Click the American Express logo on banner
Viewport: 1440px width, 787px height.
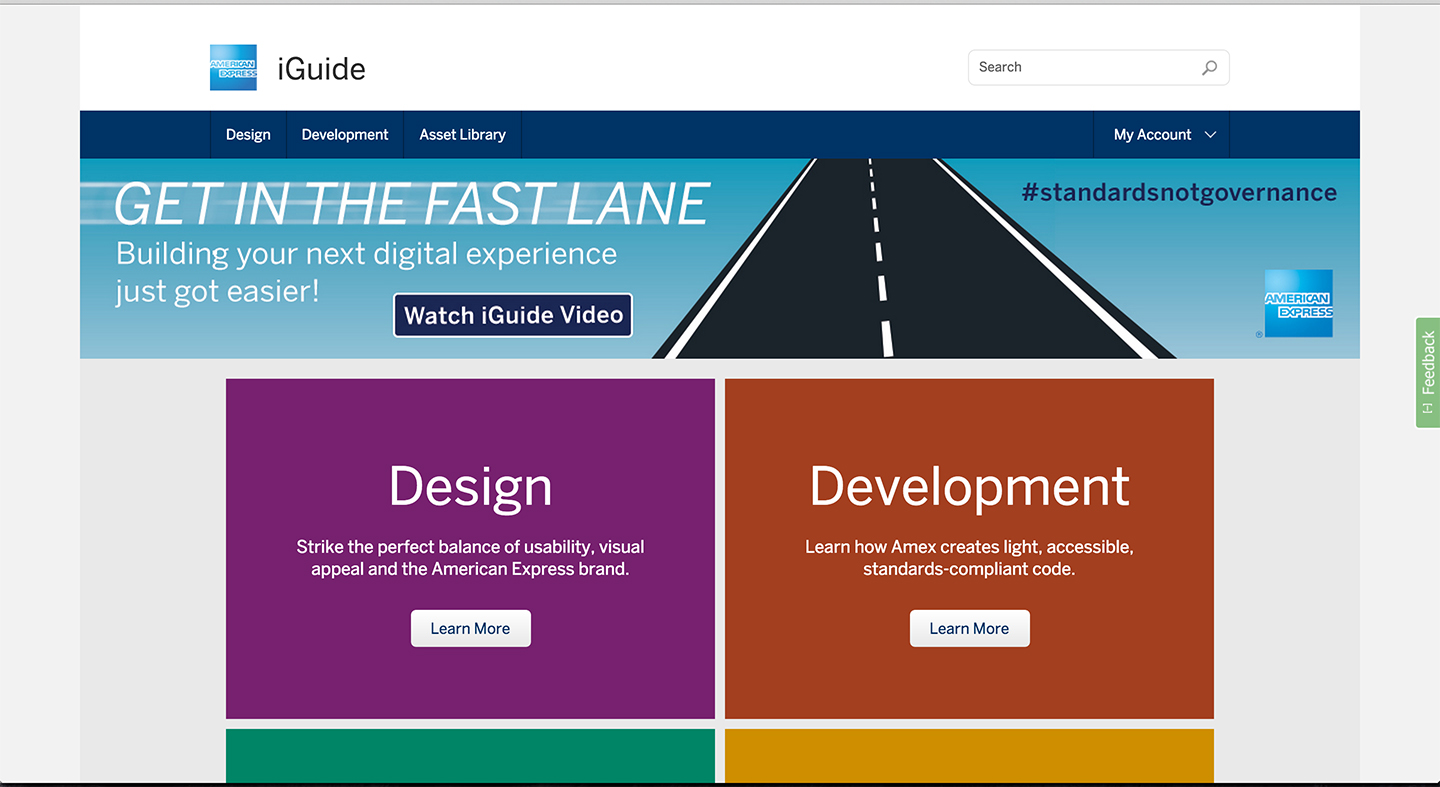click(1299, 303)
